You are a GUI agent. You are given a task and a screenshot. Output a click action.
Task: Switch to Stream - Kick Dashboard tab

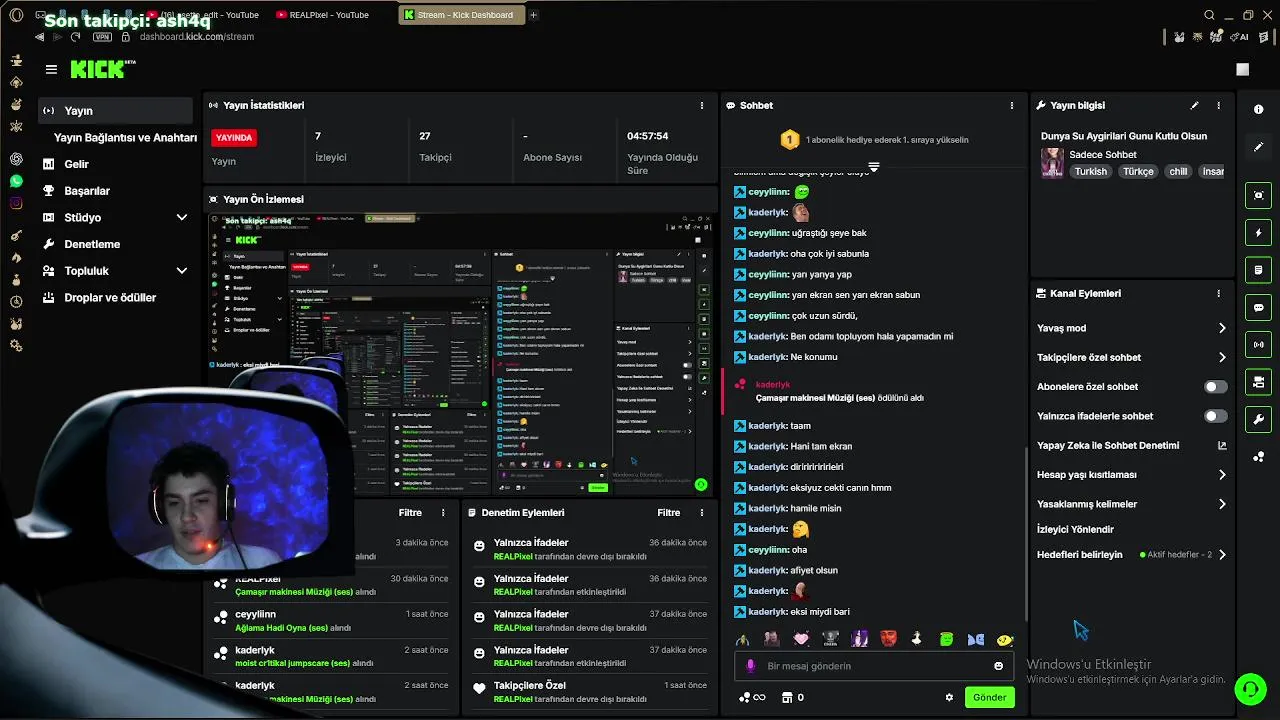coord(459,15)
